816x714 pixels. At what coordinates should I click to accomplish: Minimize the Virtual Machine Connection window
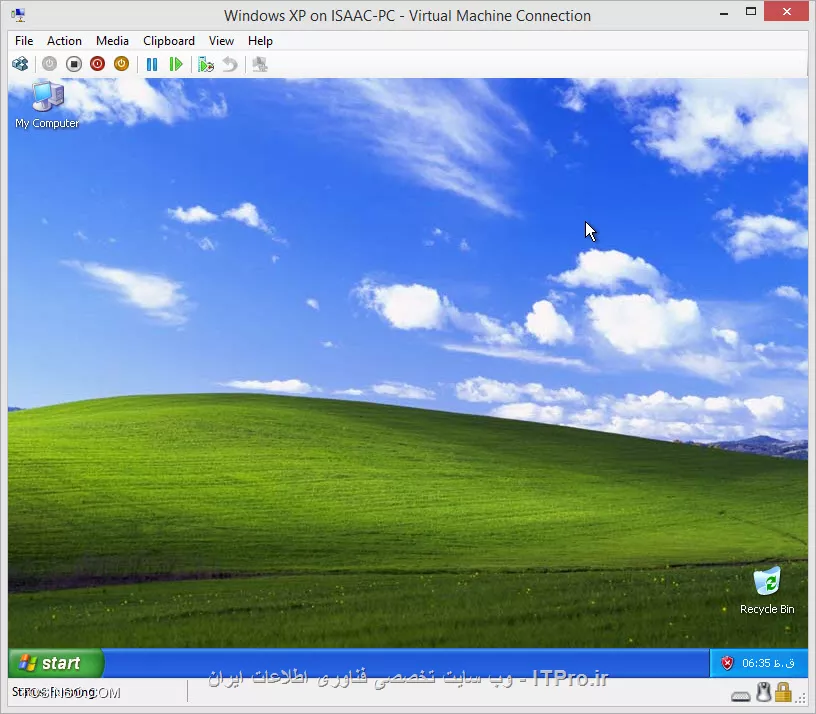724,12
